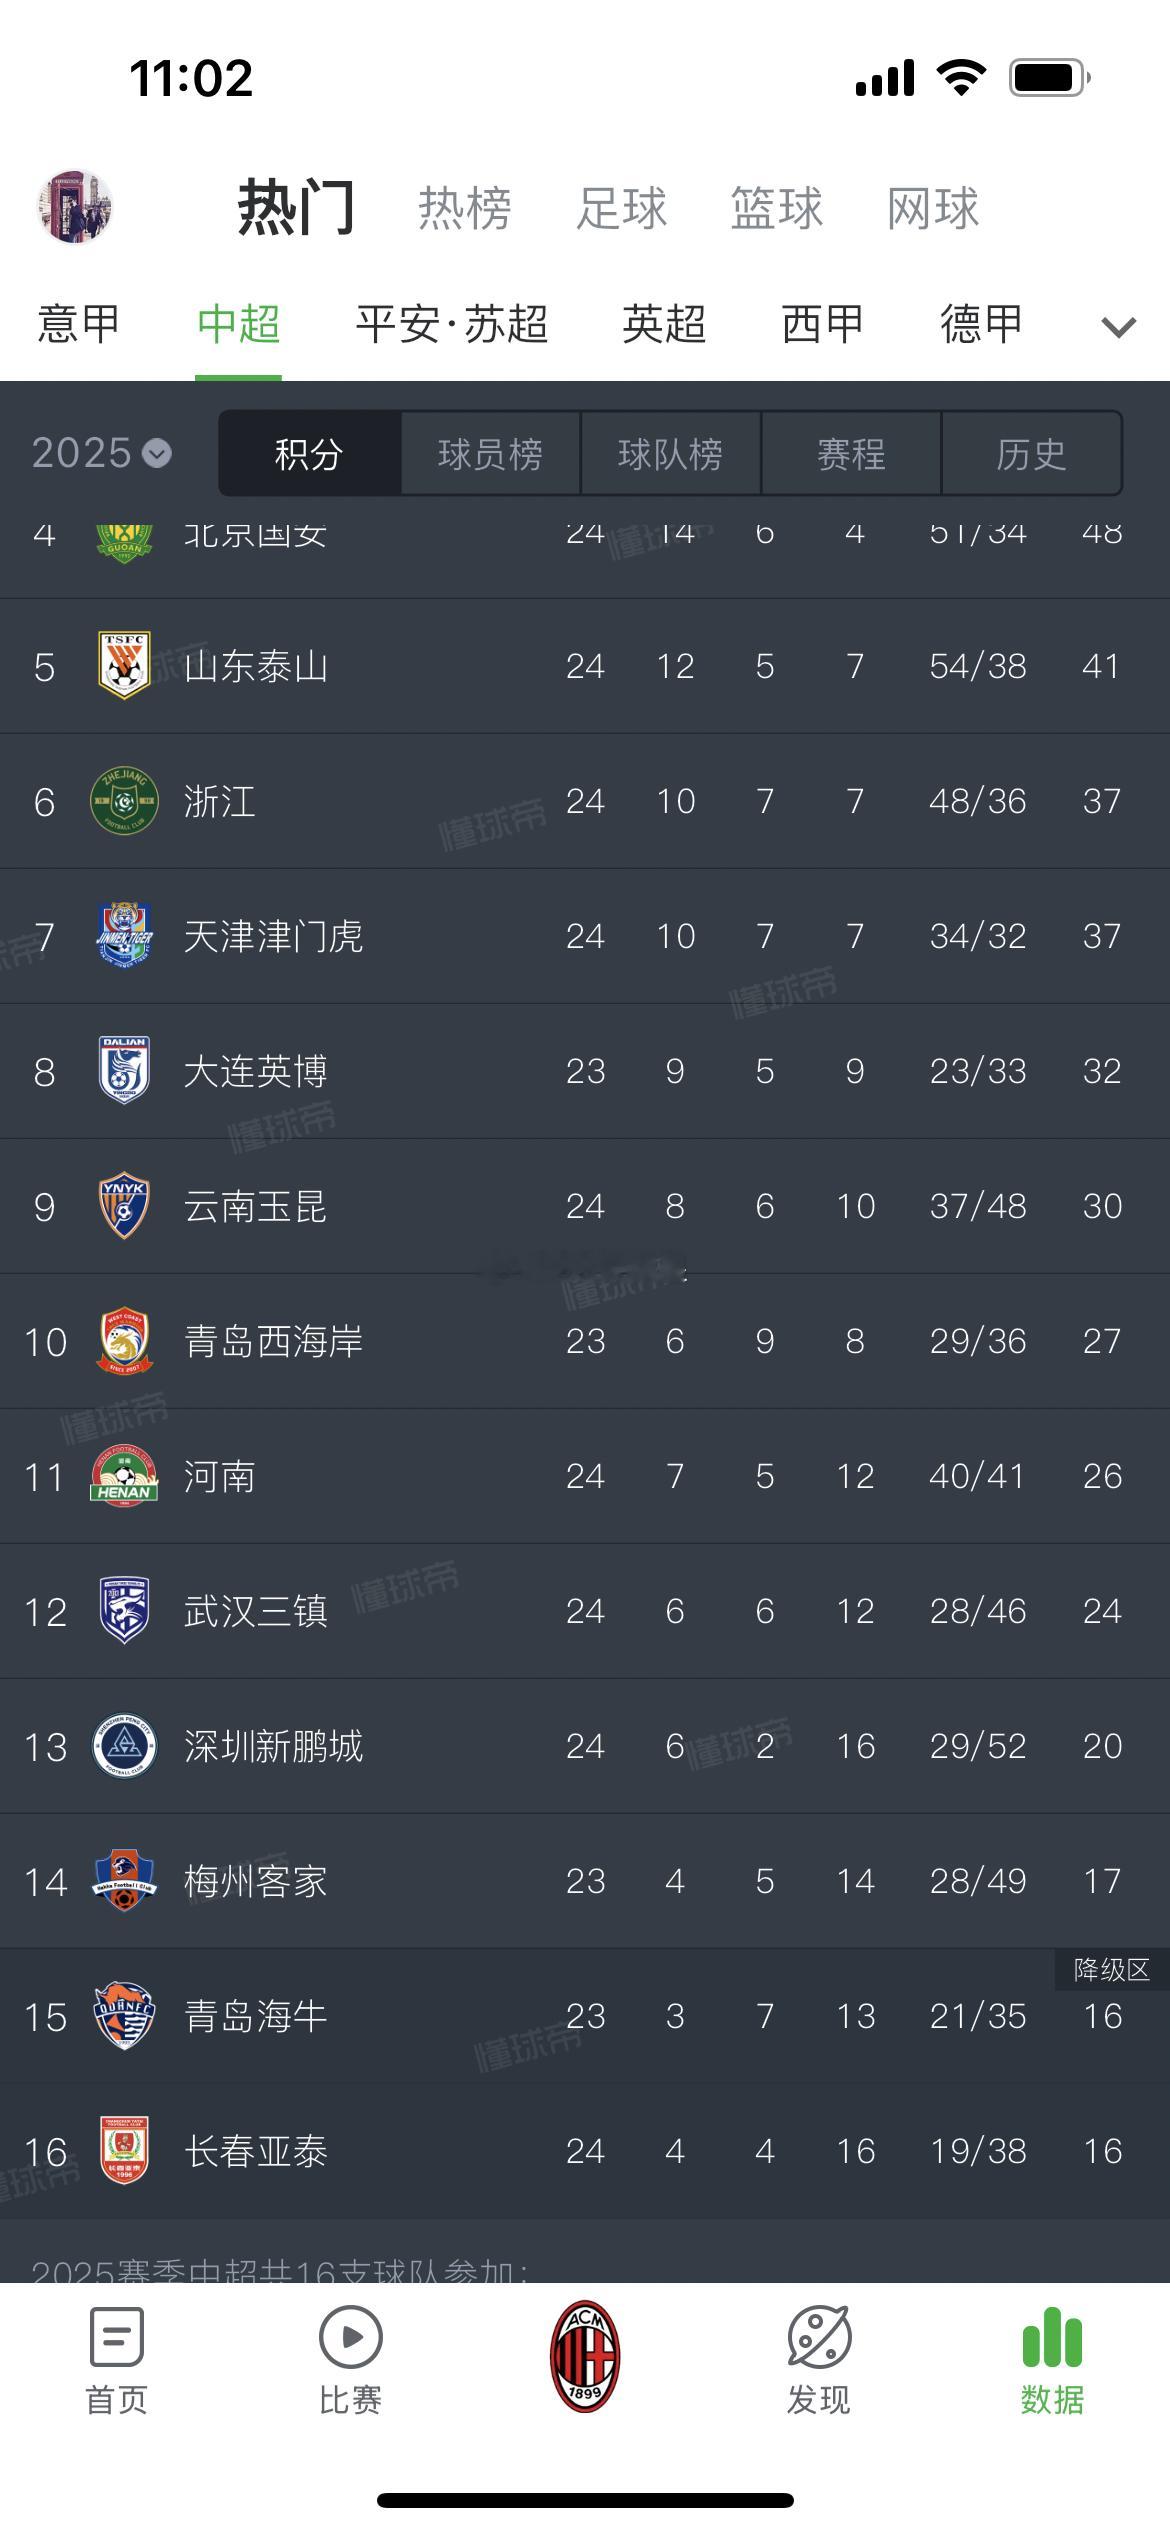Image resolution: width=1170 pixels, height=2532 pixels.
Task: Open the 首页 home tab icon
Action: point(117,2337)
